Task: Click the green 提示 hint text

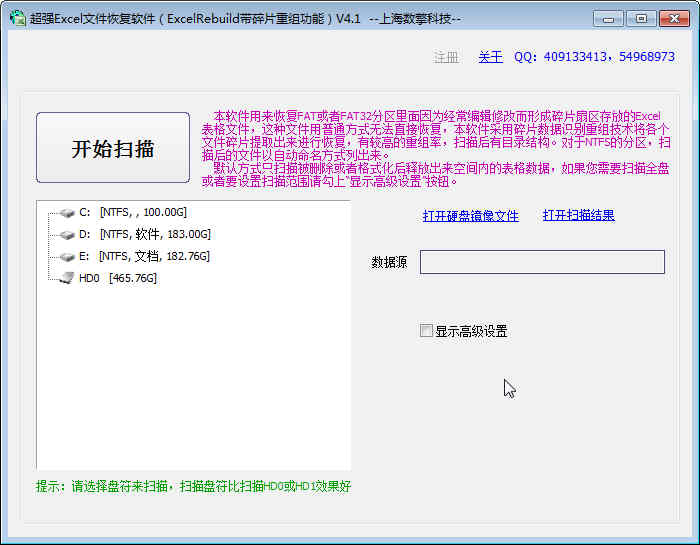Action: point(193,486)
